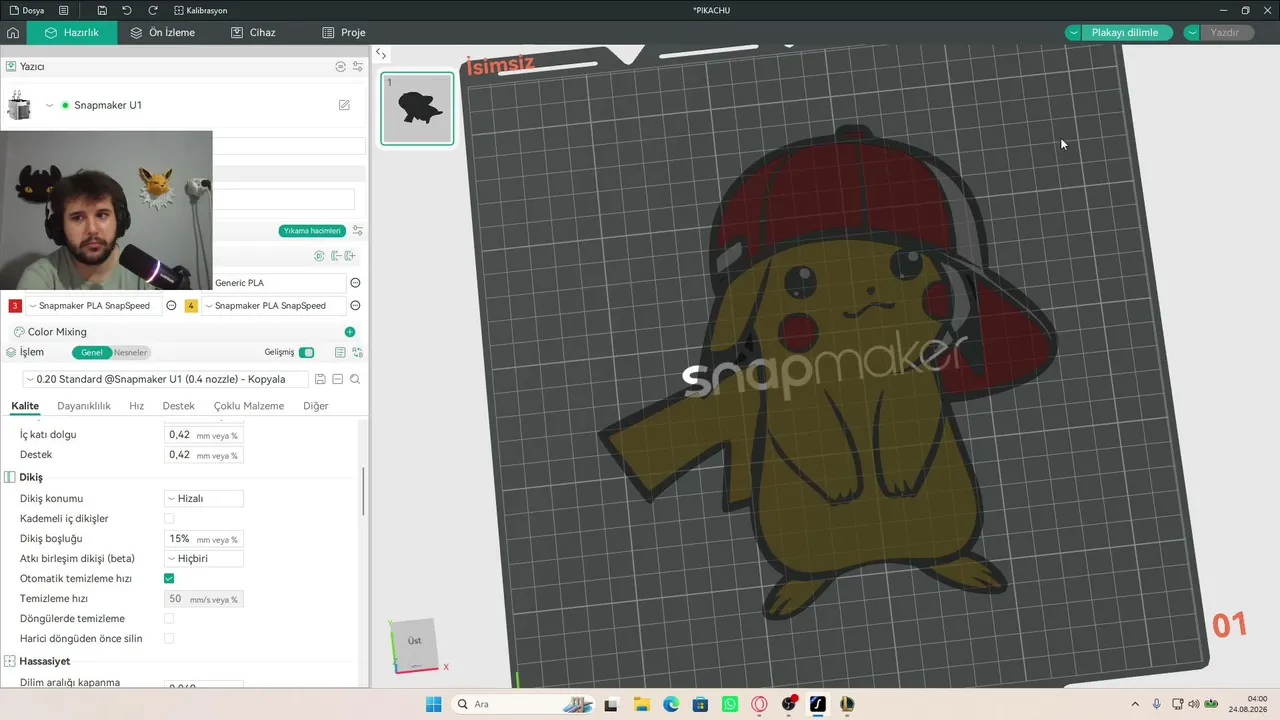Open the Proje tab
1280x720 pixels.
pyautogui.click(x=343, y=33)
